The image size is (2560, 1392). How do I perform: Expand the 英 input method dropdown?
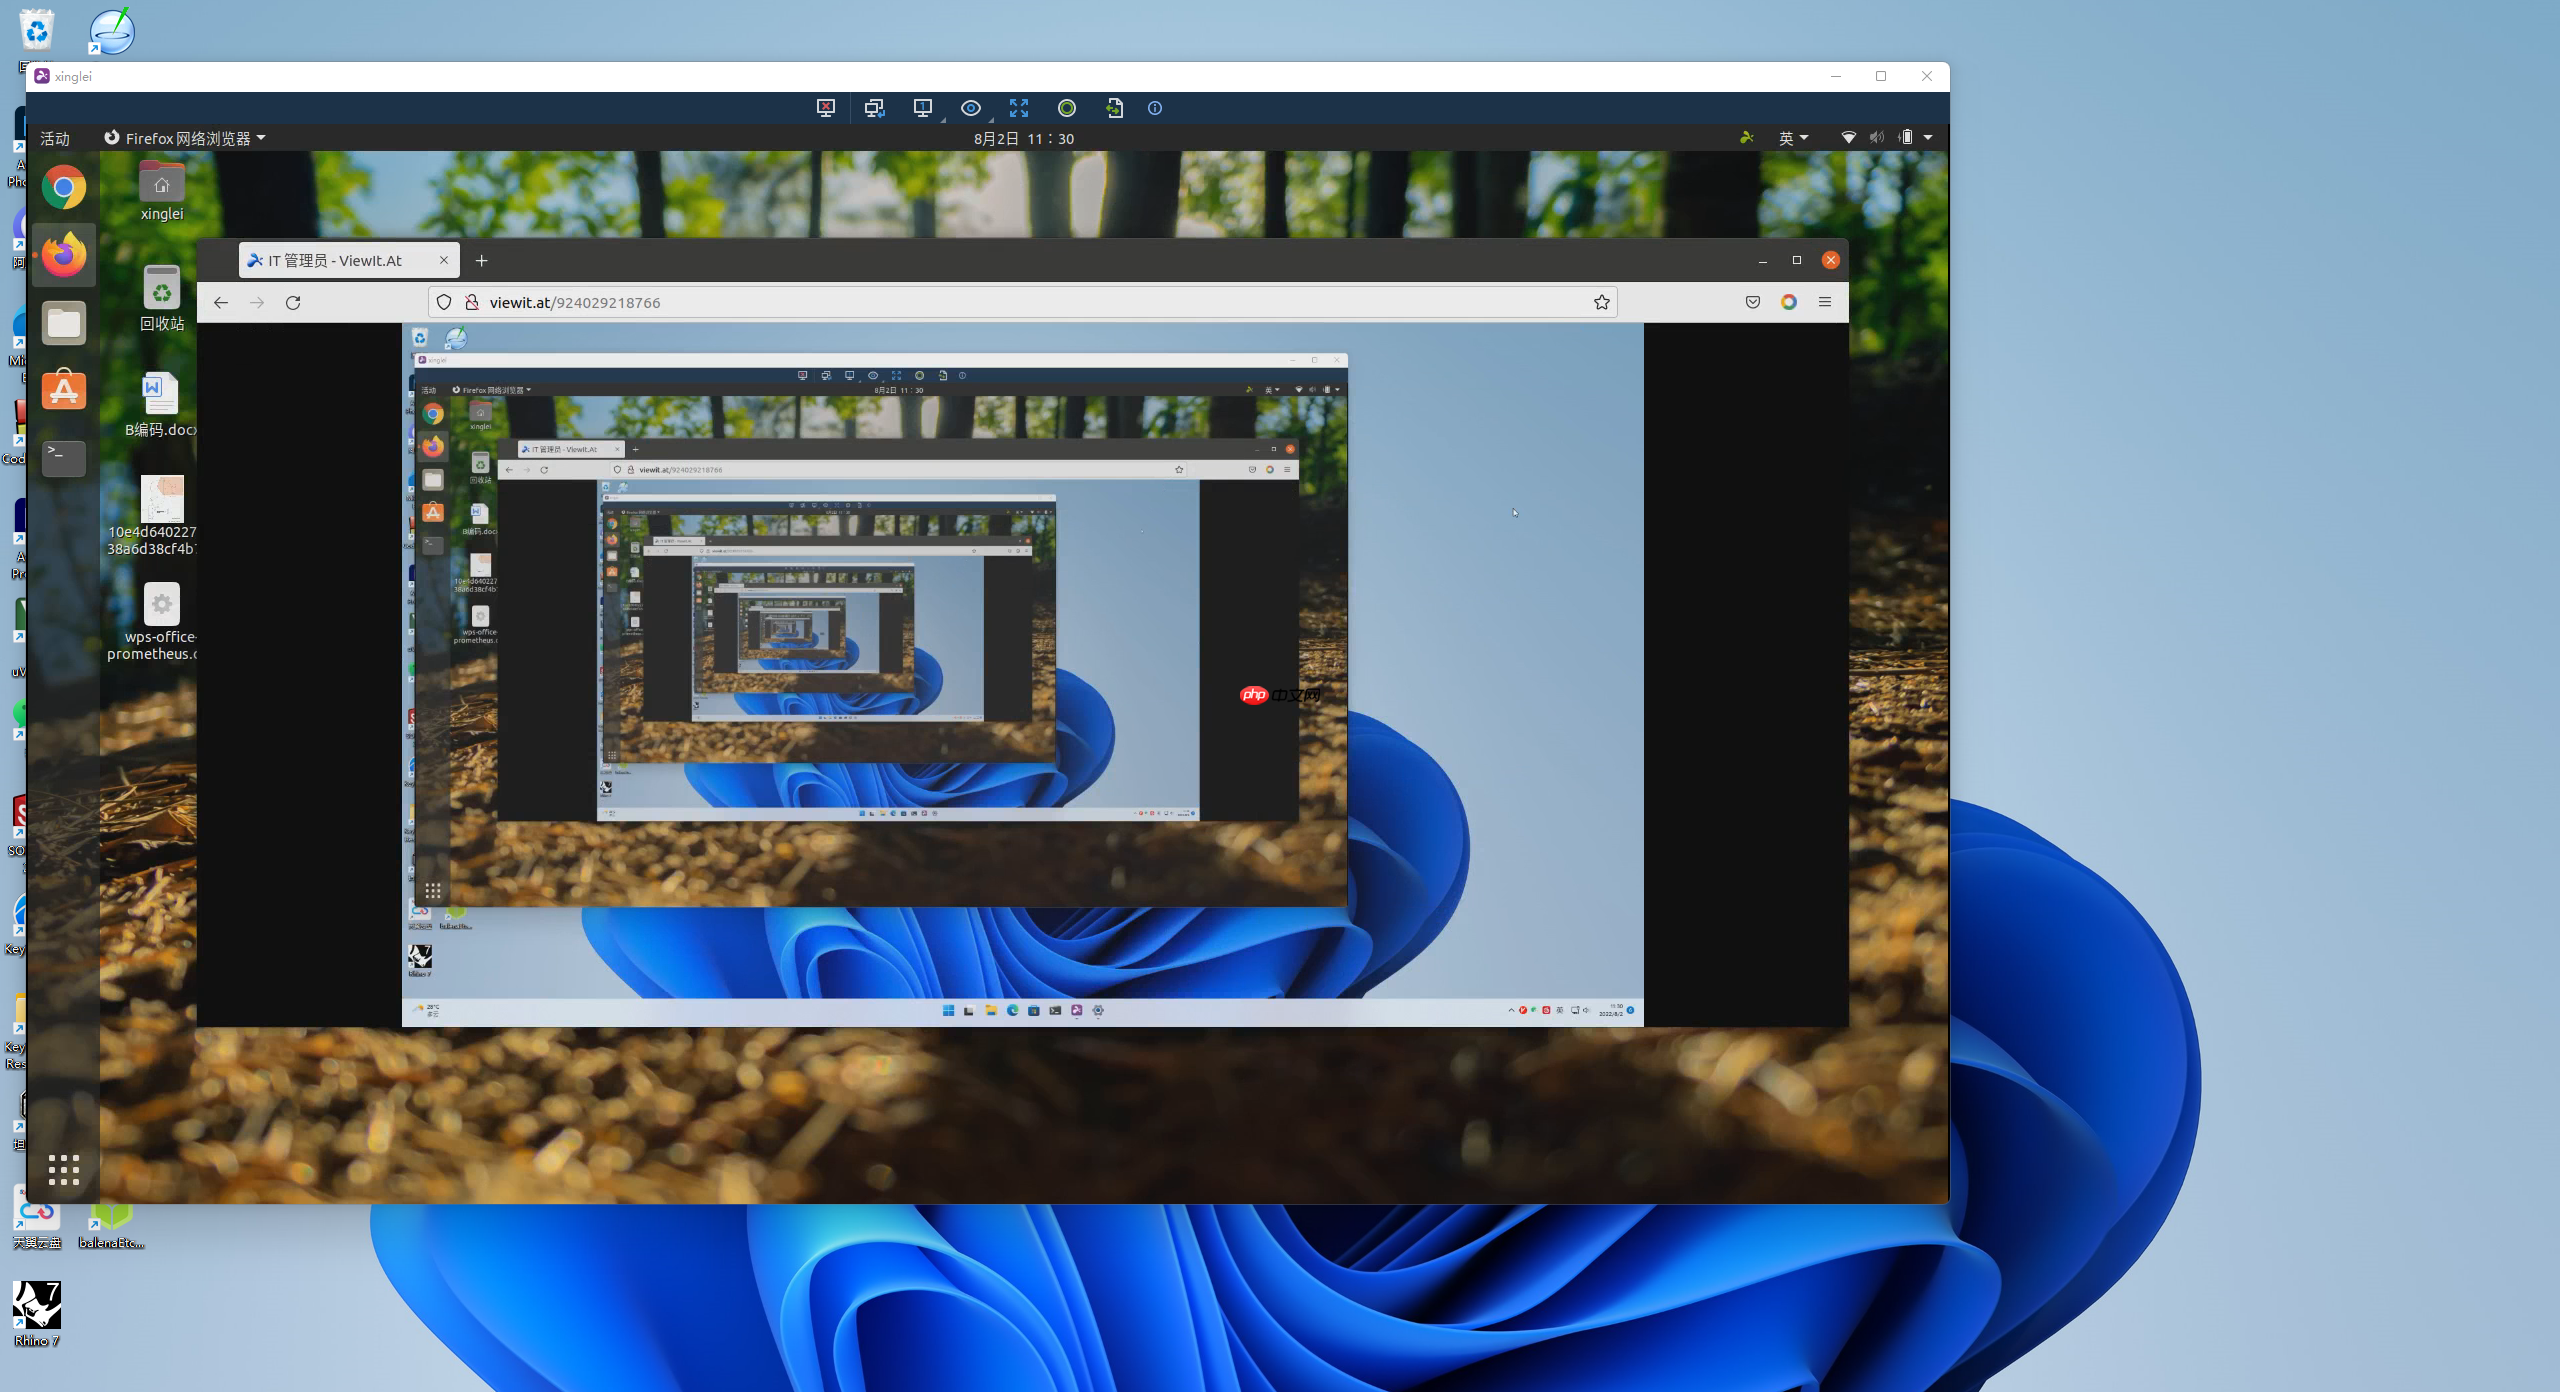[x=1793, y=138]
